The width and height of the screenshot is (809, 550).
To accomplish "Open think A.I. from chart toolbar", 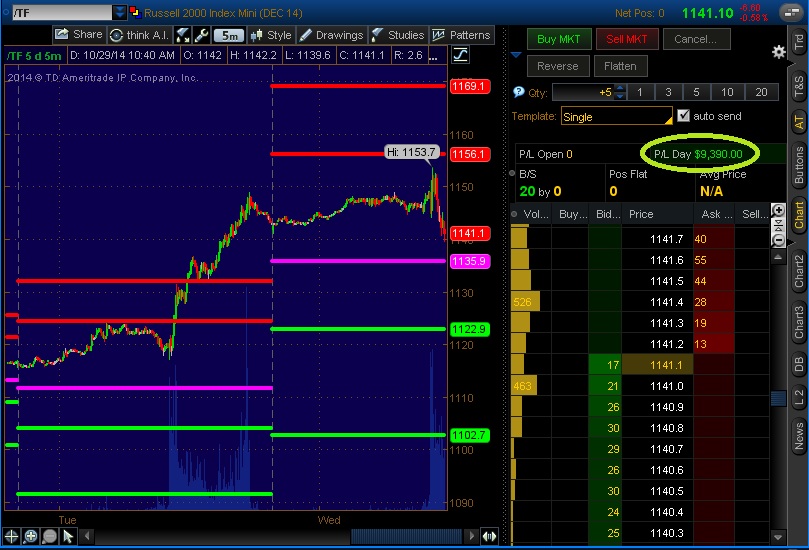I will pyautogui.click(x=142, y=35).
